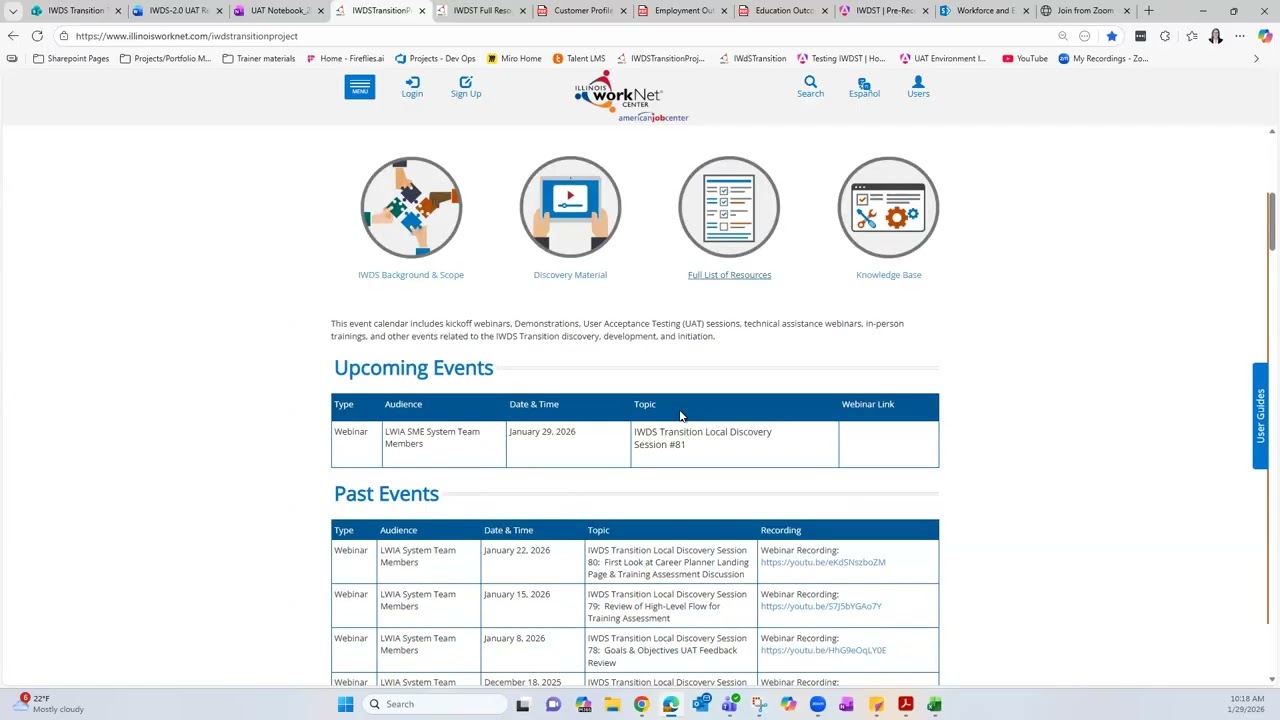The height and width of the screenshot is (720, 1280).
Task: Click the page vertical scrollbar thumb
Action: pos(1272,220)
